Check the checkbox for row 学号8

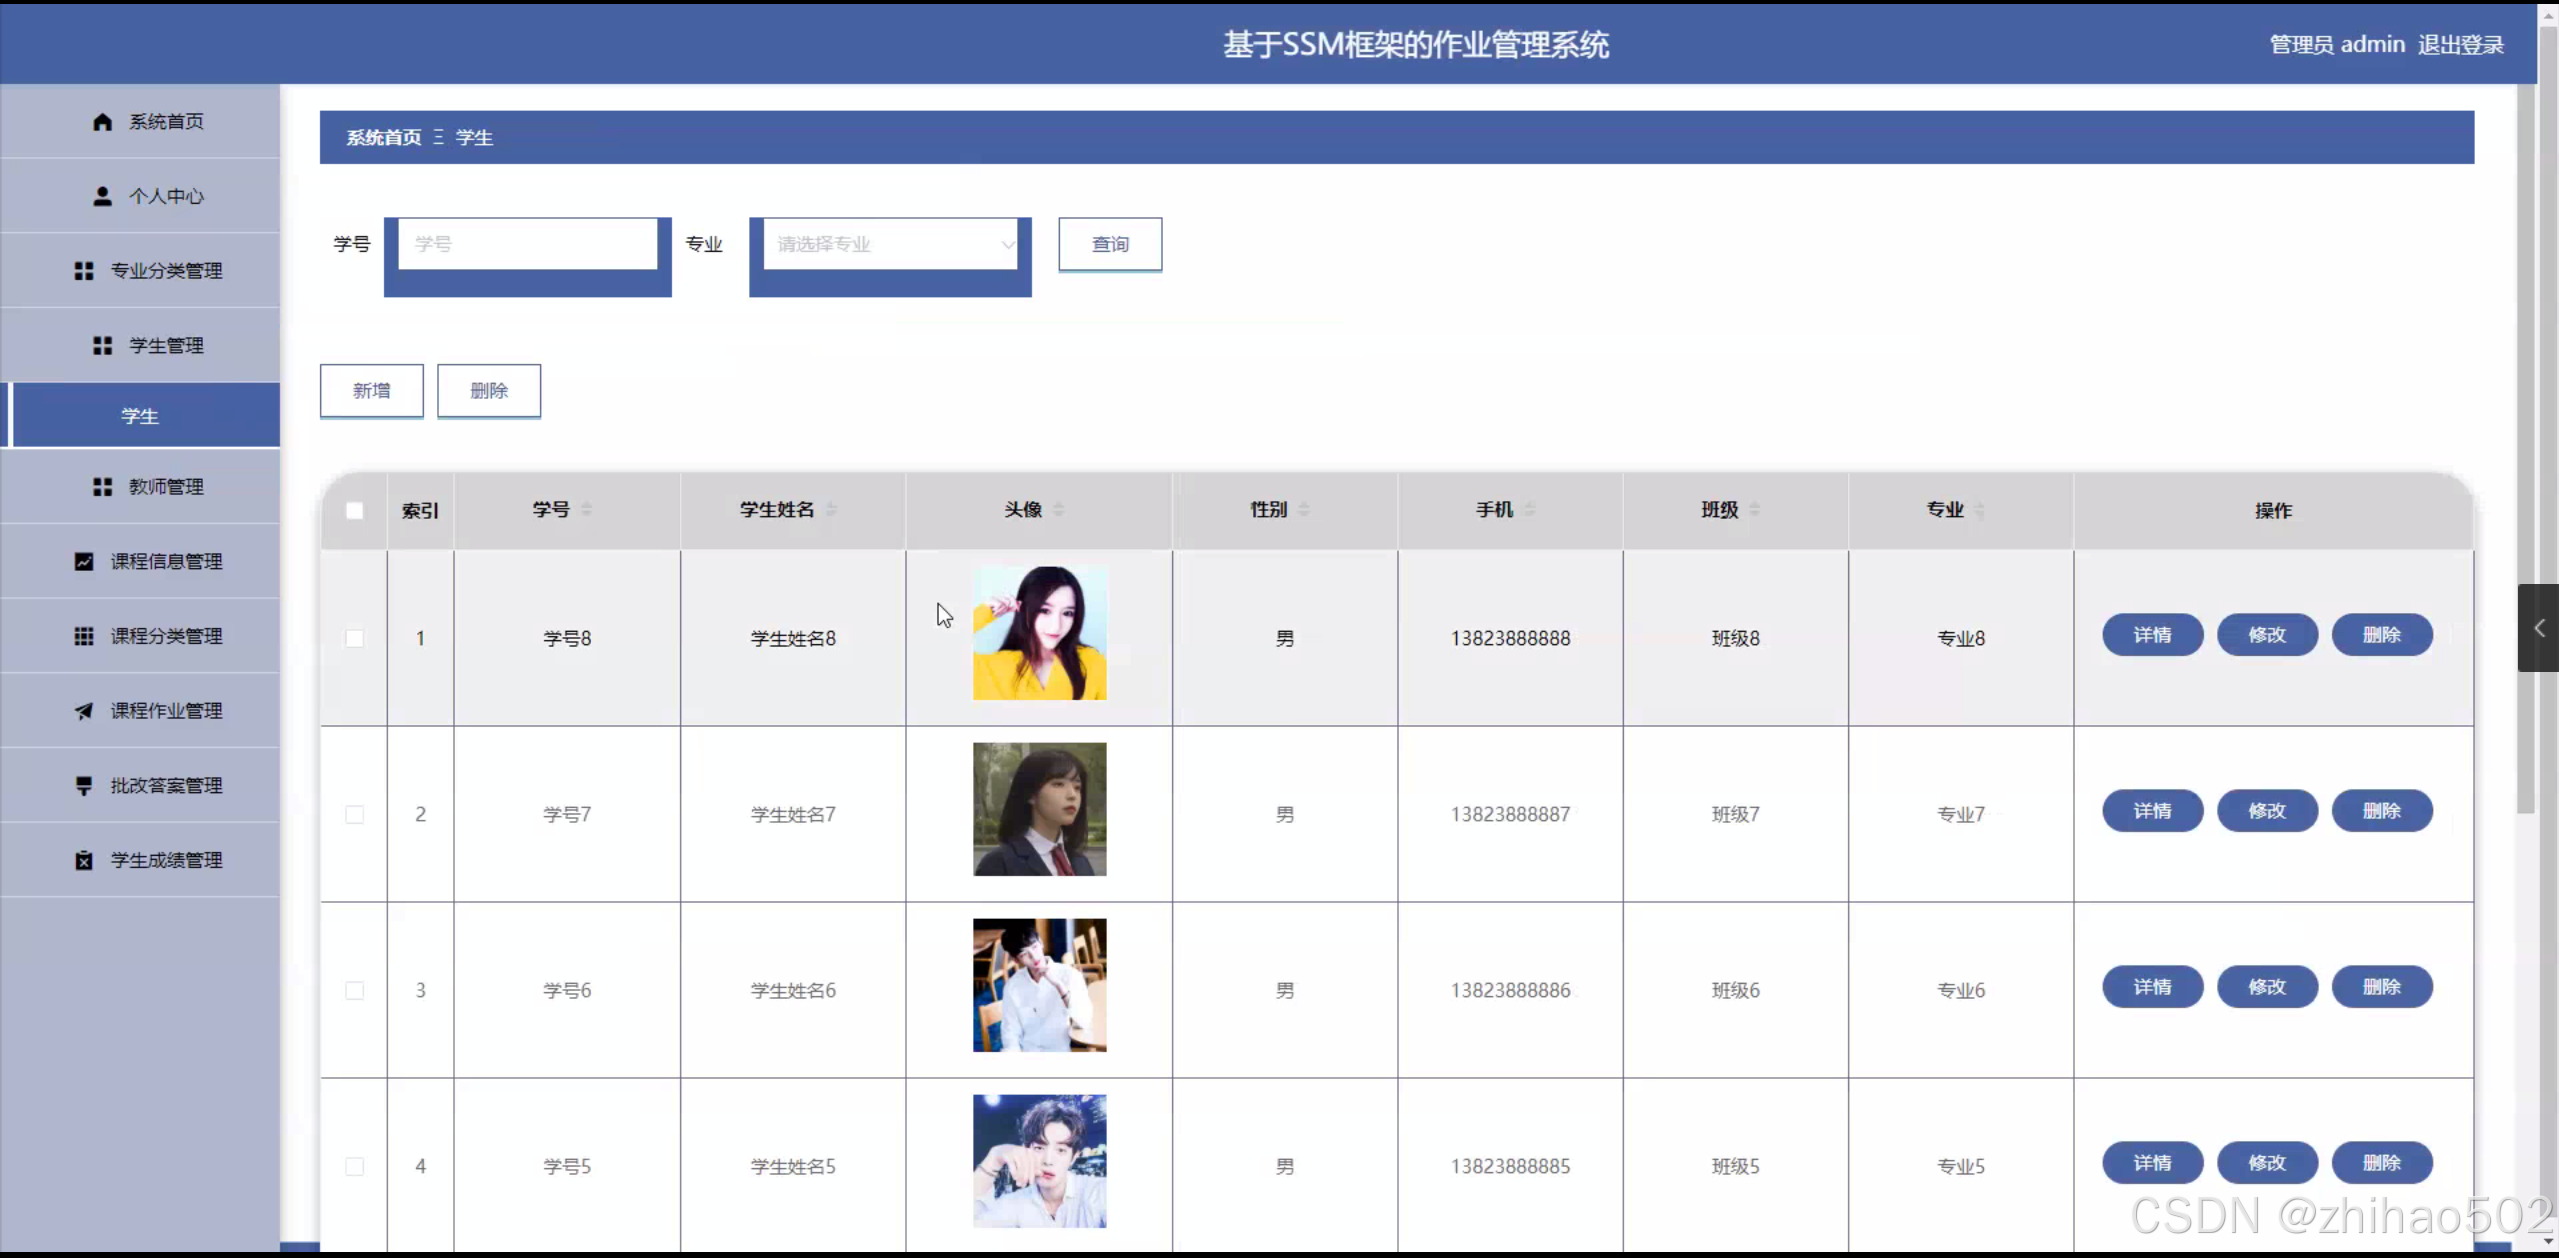pos(354,638)
